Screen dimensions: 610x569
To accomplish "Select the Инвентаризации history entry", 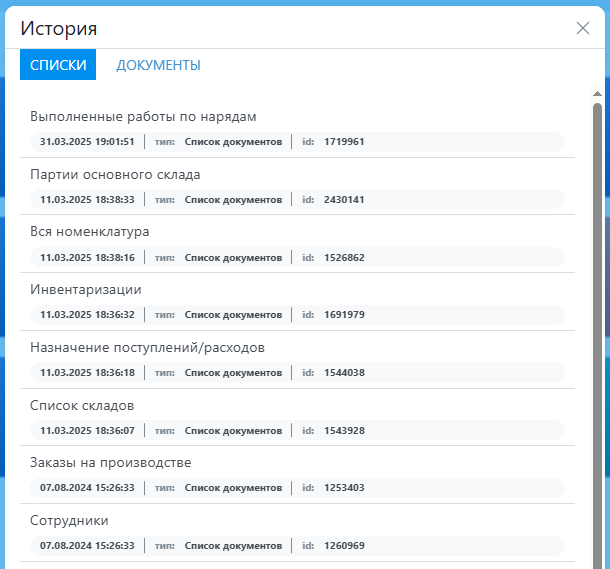I will 86,289.
